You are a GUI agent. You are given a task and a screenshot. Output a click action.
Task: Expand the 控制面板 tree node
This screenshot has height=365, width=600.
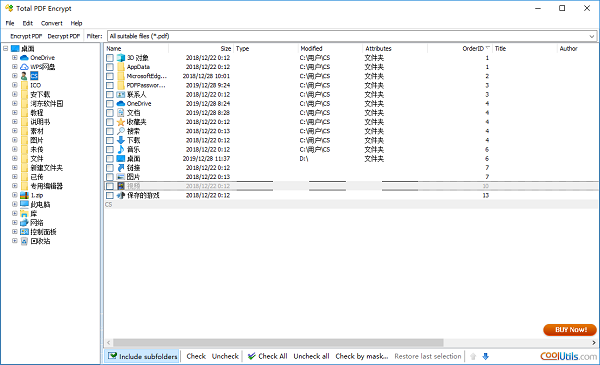[15, 232]
